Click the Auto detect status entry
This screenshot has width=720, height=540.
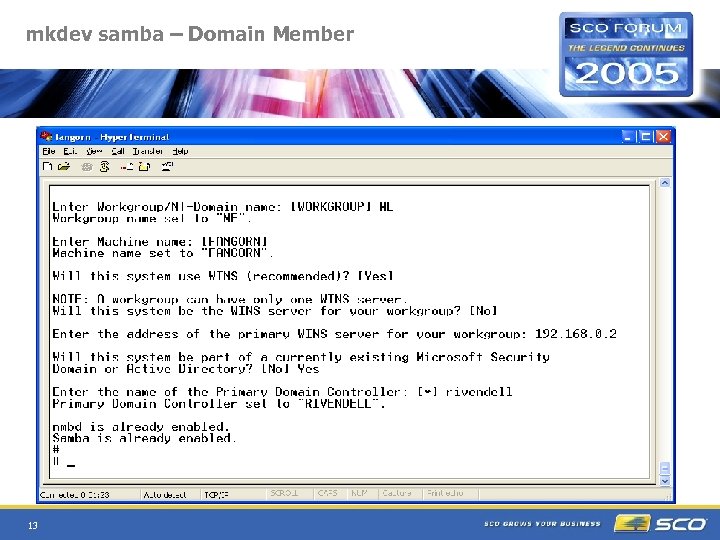pyautogui.click(x=165, y=495)
